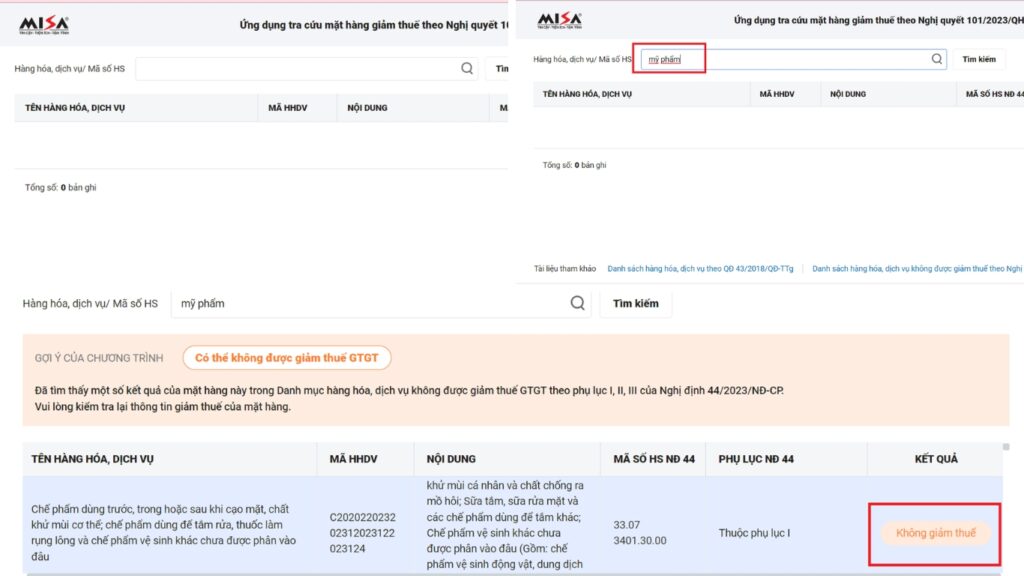The width and height of the screenshot is (1024, 576).
Task: Select the row 'Chế phẩm dùng trước, trong hoặc sau khi cạo mặt'
Action: [x=513, y=526]
